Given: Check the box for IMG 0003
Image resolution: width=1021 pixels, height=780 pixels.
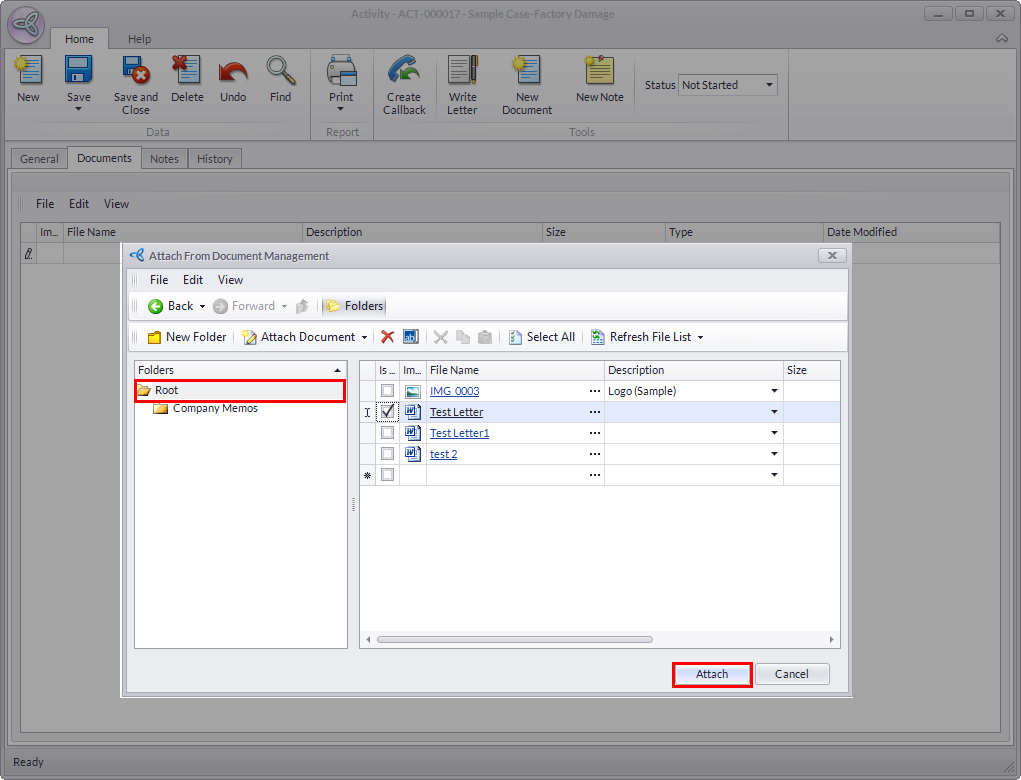Looking at the screenshot, I should [x=387, y=391].
